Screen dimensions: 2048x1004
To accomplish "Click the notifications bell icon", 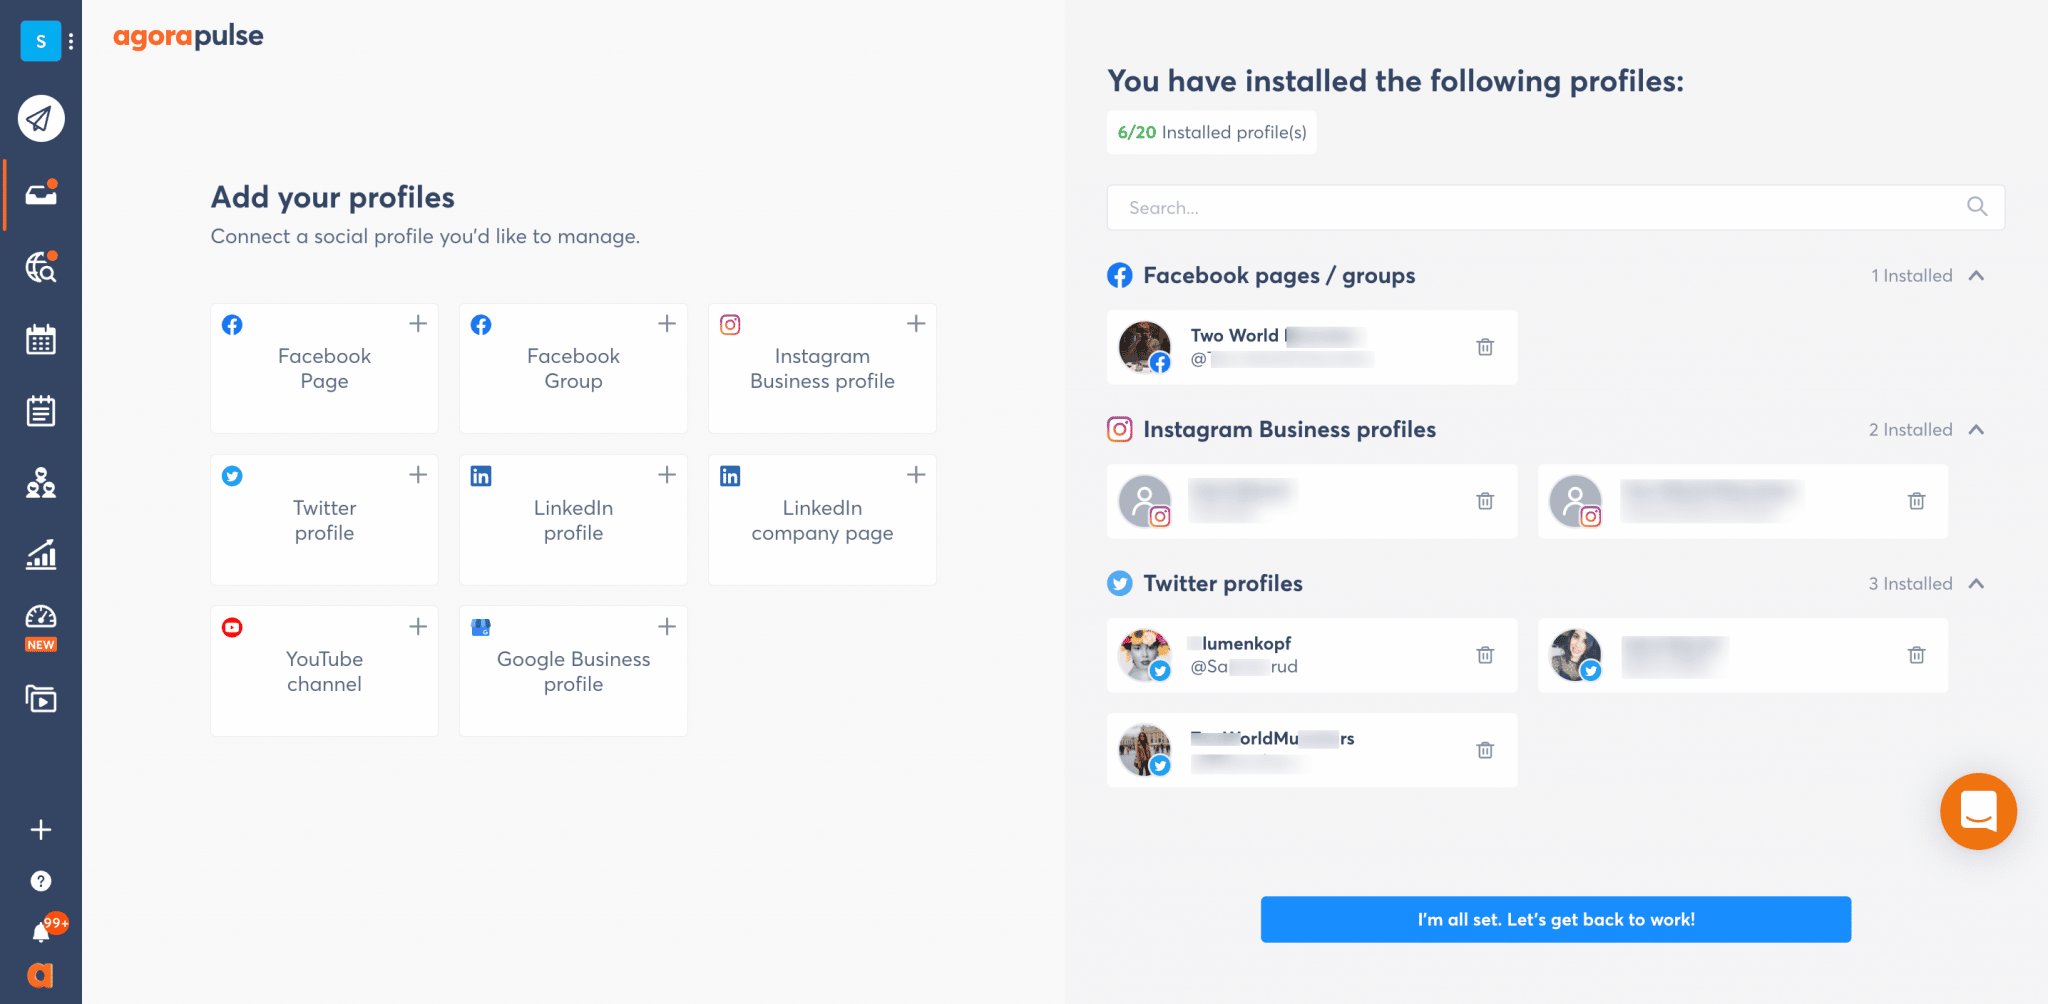I will (41, 932).
